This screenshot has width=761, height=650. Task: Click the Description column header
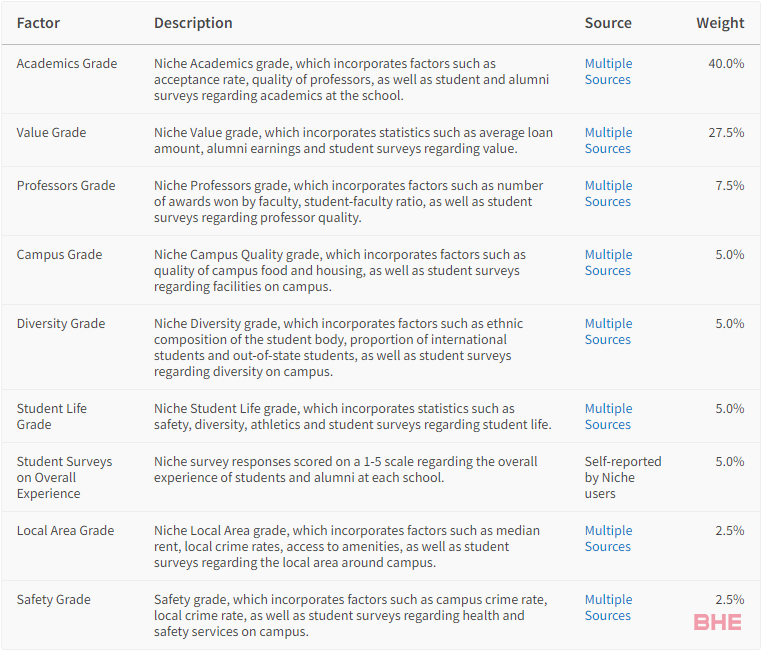193,23
